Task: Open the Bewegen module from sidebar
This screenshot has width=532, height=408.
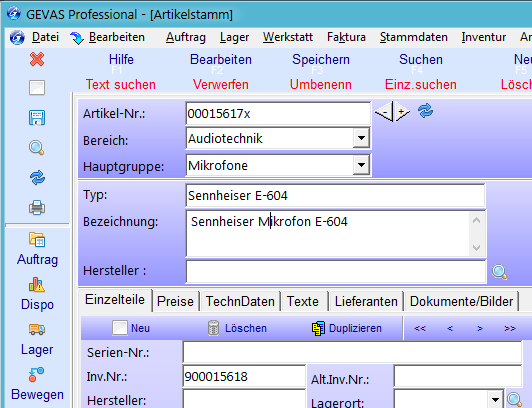Action: click(37, 385)
